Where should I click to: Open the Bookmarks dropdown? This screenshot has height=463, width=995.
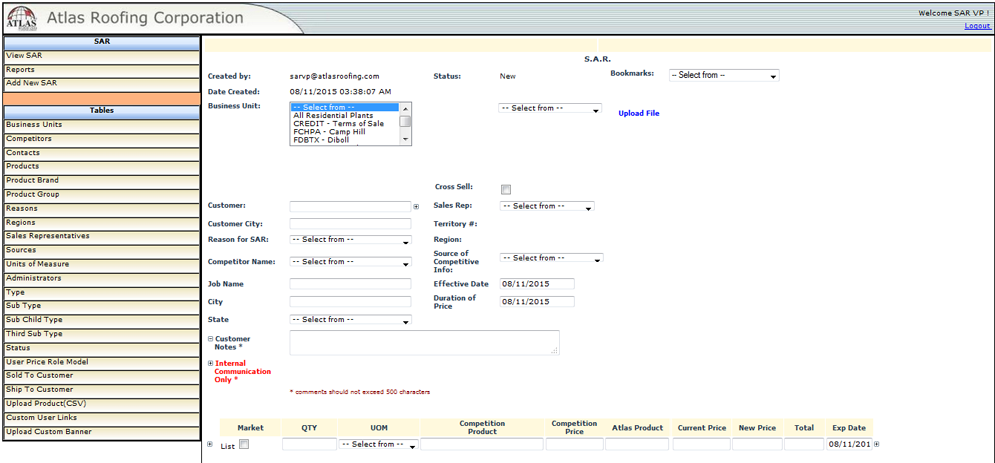pos(724,75)
